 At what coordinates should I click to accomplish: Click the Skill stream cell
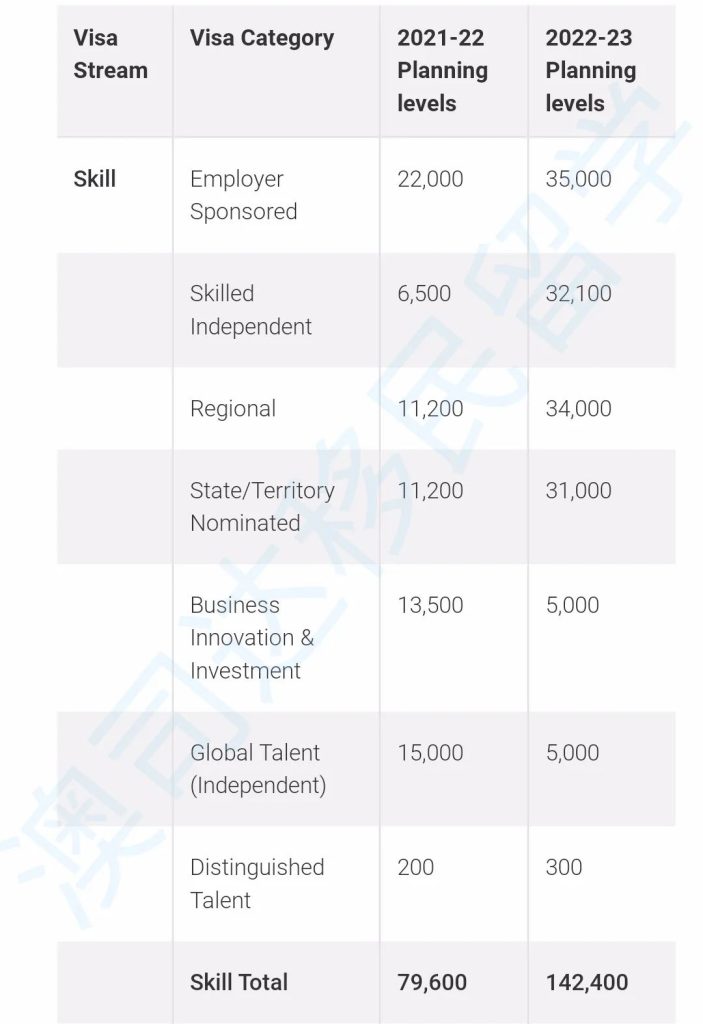(95, 179)
